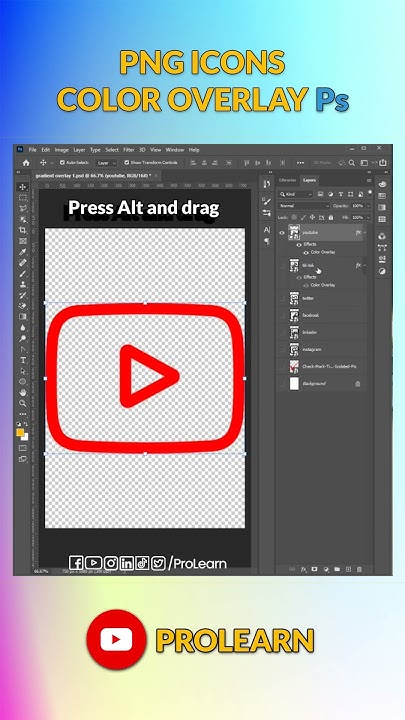Select the Clone Stamp tool

[x=22, y=284]
